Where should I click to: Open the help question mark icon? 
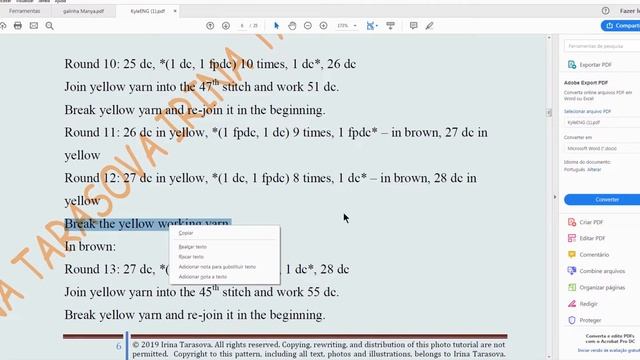[605, 11]
